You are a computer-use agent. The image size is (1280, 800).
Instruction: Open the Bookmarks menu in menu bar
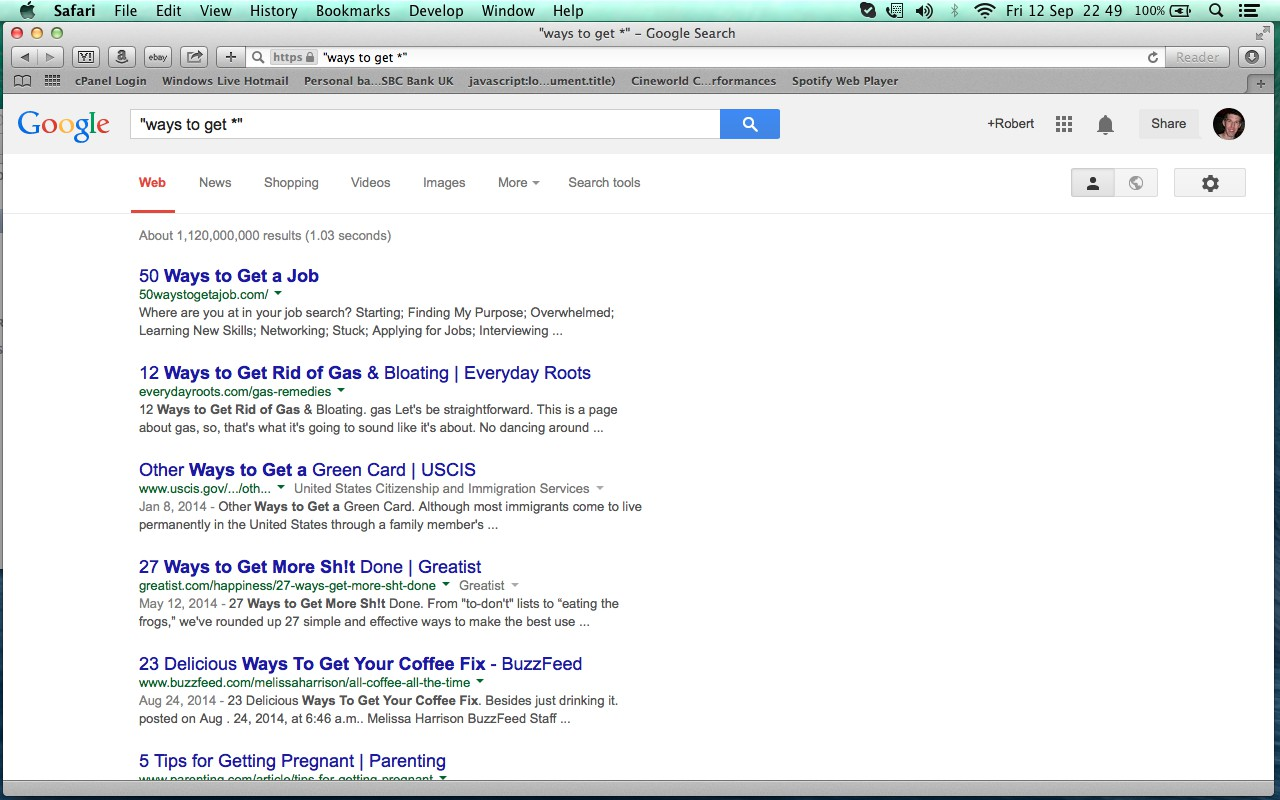pyautogui.click(x=353, y=11)
